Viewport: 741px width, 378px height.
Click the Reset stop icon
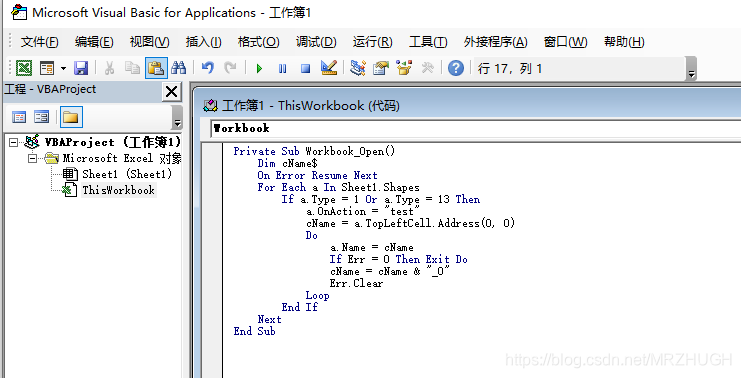pyautogui.click(x=306, y=69)
